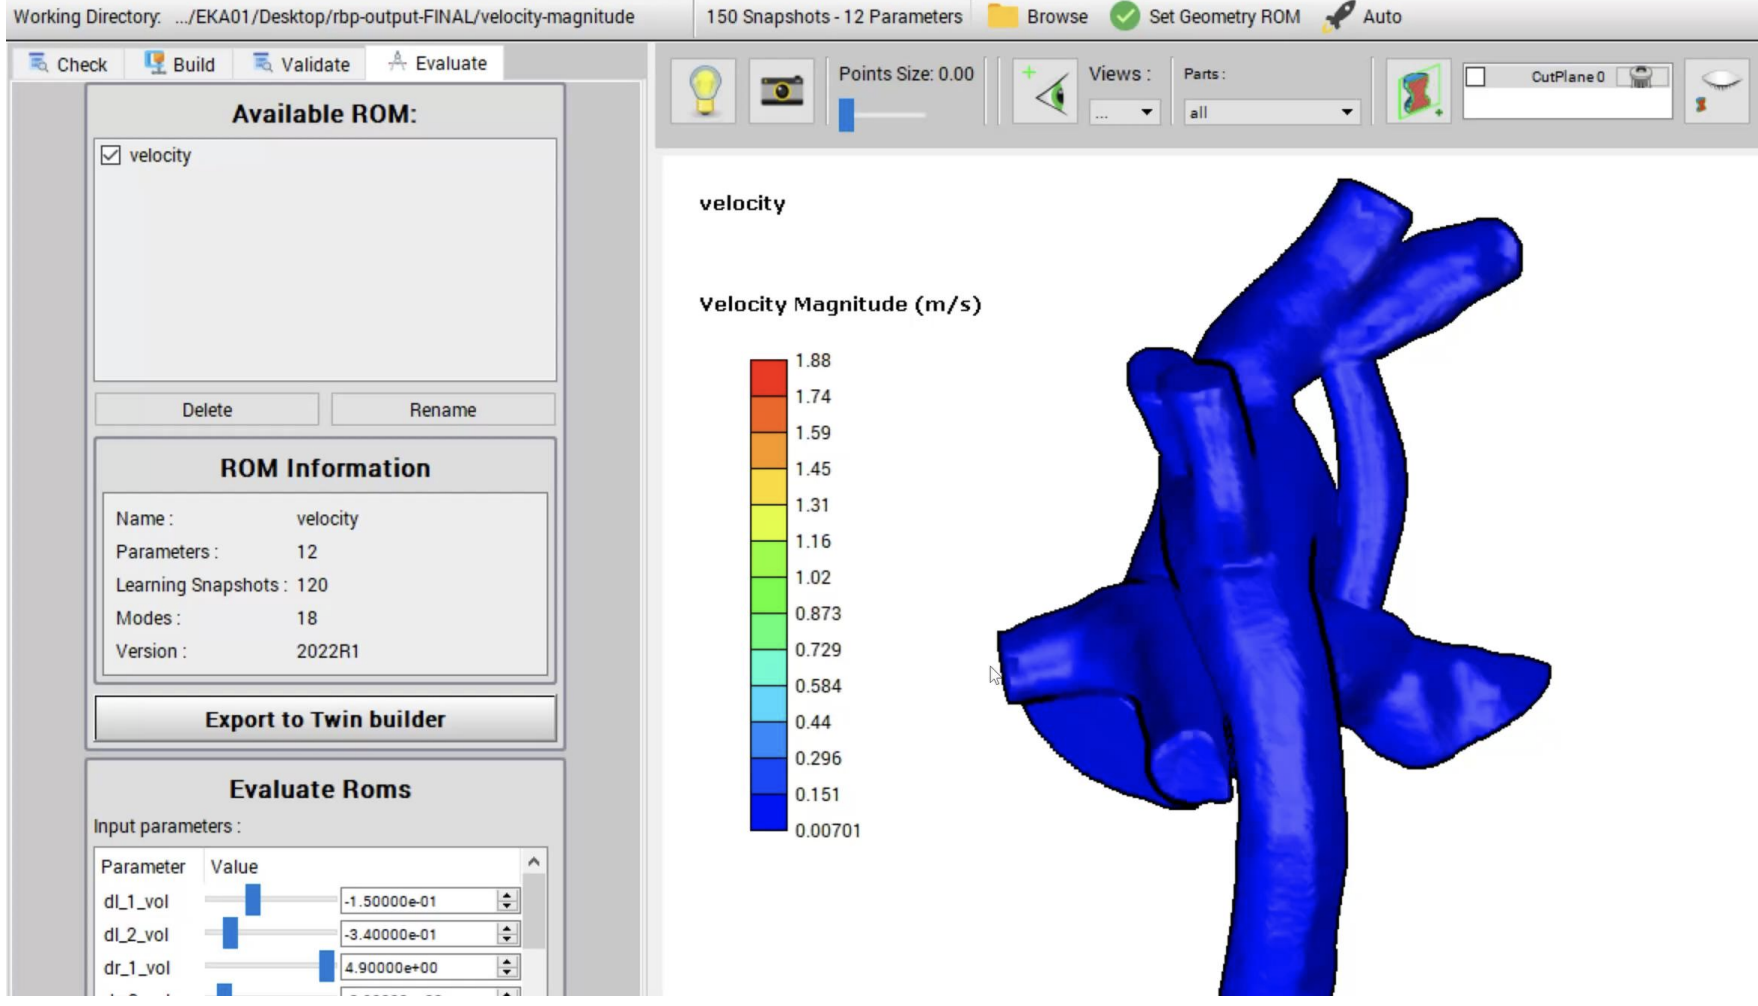This screenshot has height=1006, width=1758.
Task: Click the Auto rocket icon
Action: 1338,16
